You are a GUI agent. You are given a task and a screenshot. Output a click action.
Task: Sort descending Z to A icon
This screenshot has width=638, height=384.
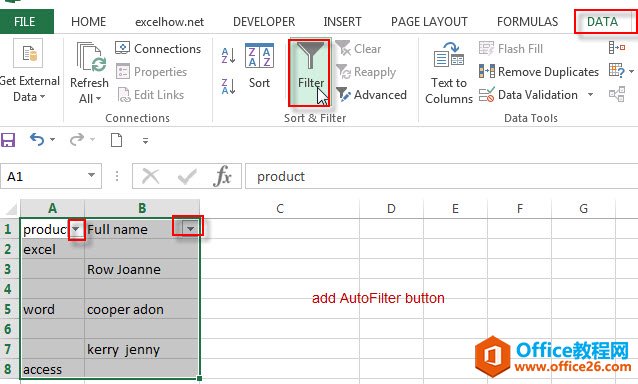pos(228,86)
